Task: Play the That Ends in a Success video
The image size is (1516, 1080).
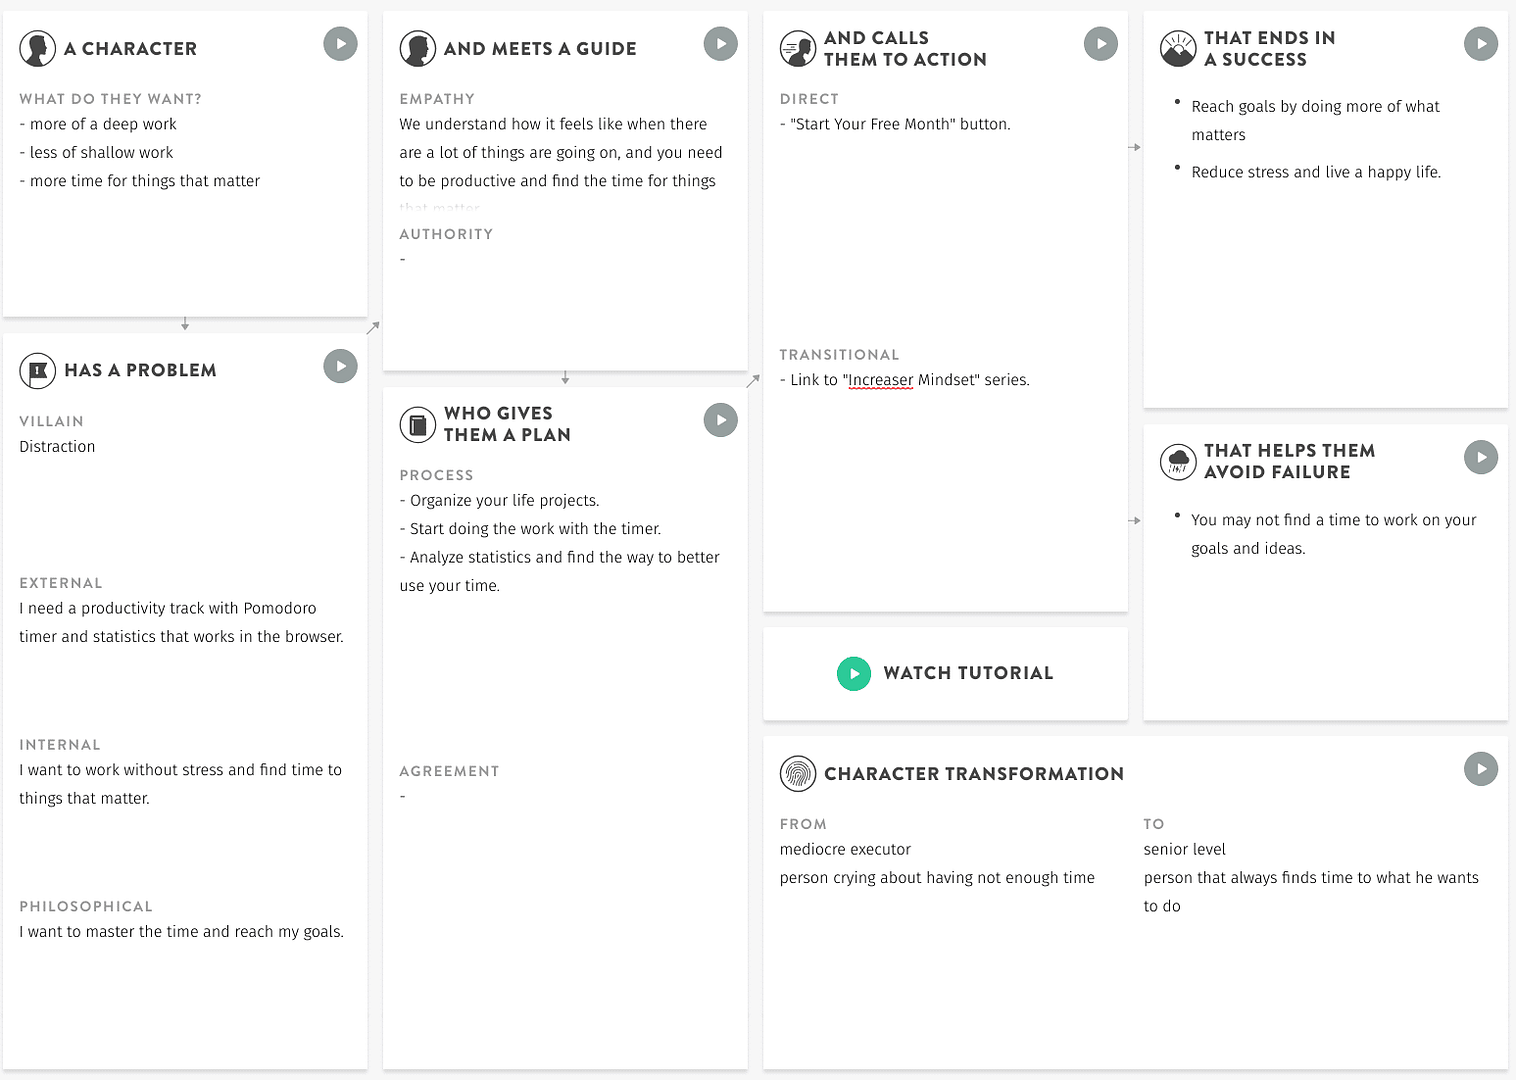Action: [x=1481, y=43]
